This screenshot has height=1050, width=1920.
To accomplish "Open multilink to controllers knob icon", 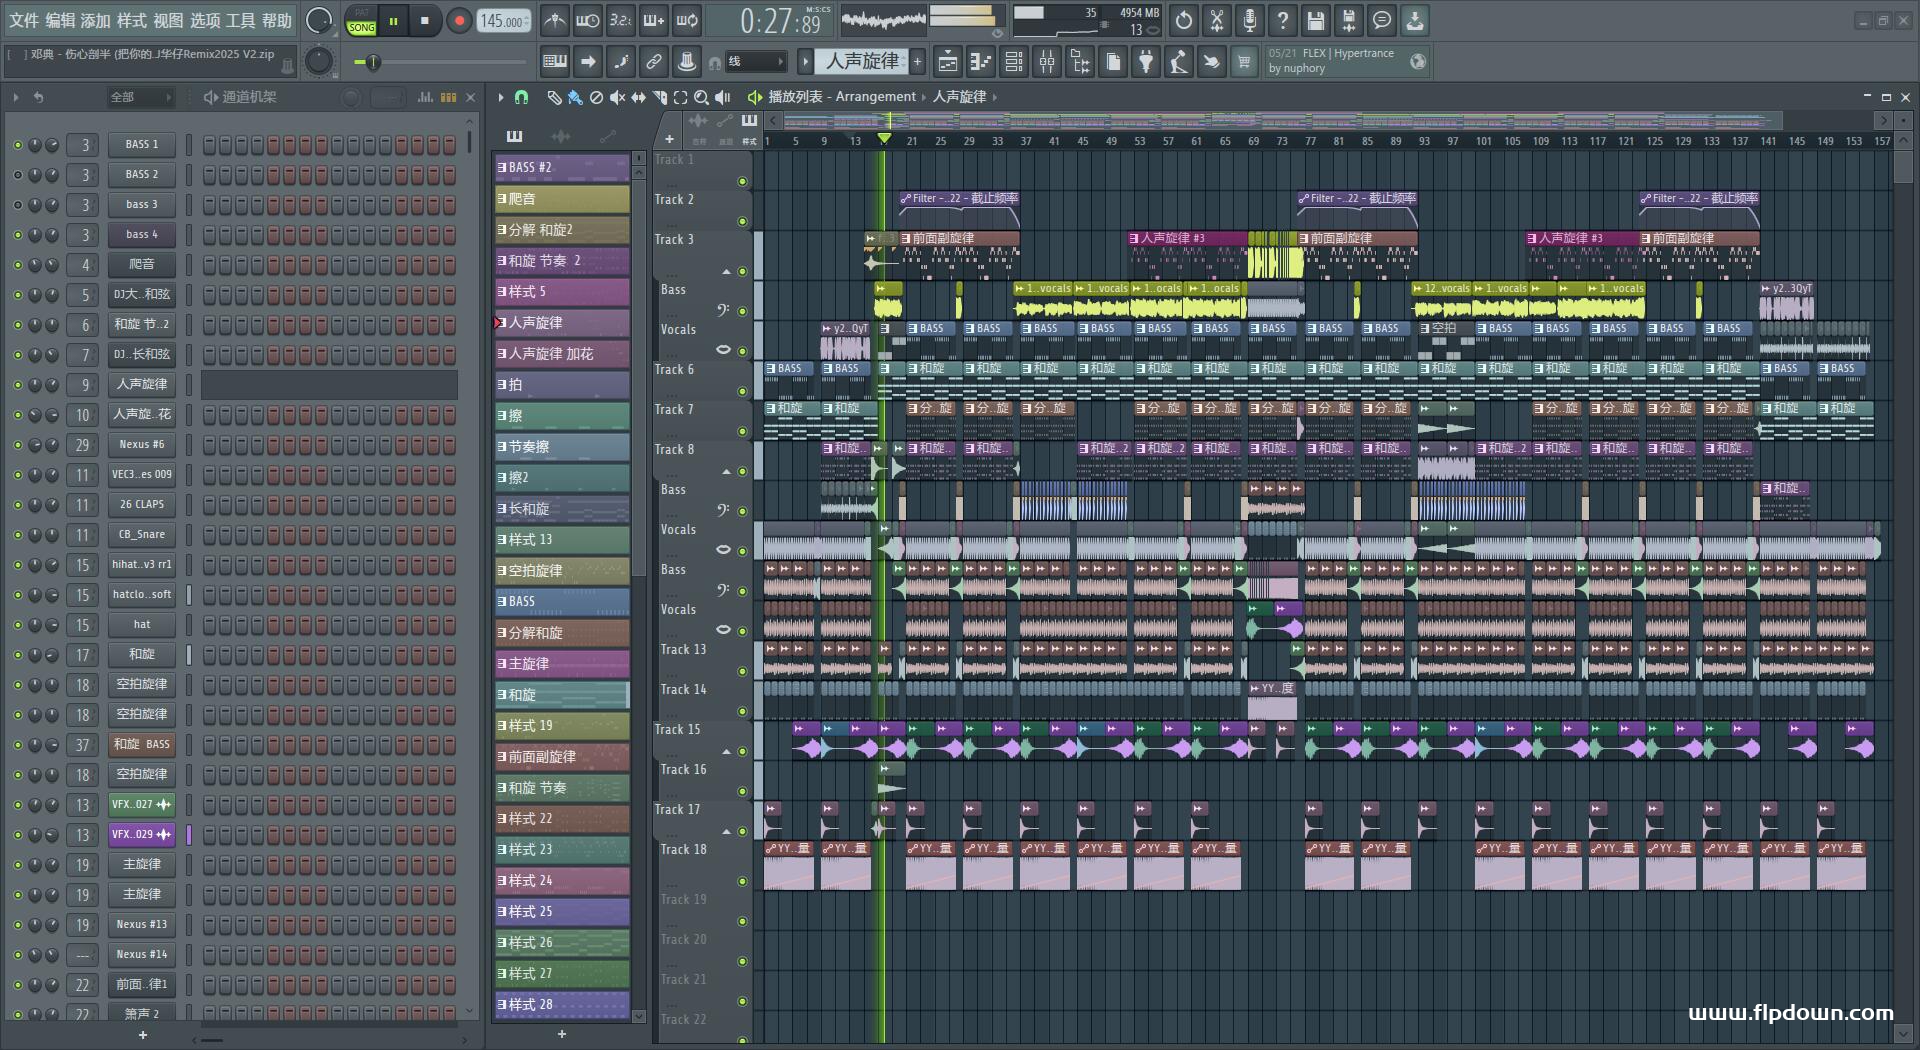I will (x=687, y=62).
